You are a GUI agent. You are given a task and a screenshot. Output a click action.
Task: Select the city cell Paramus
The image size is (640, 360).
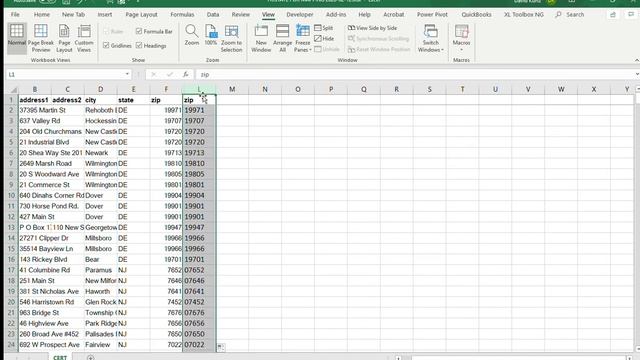pyautogui.click(x=100, y=270)
